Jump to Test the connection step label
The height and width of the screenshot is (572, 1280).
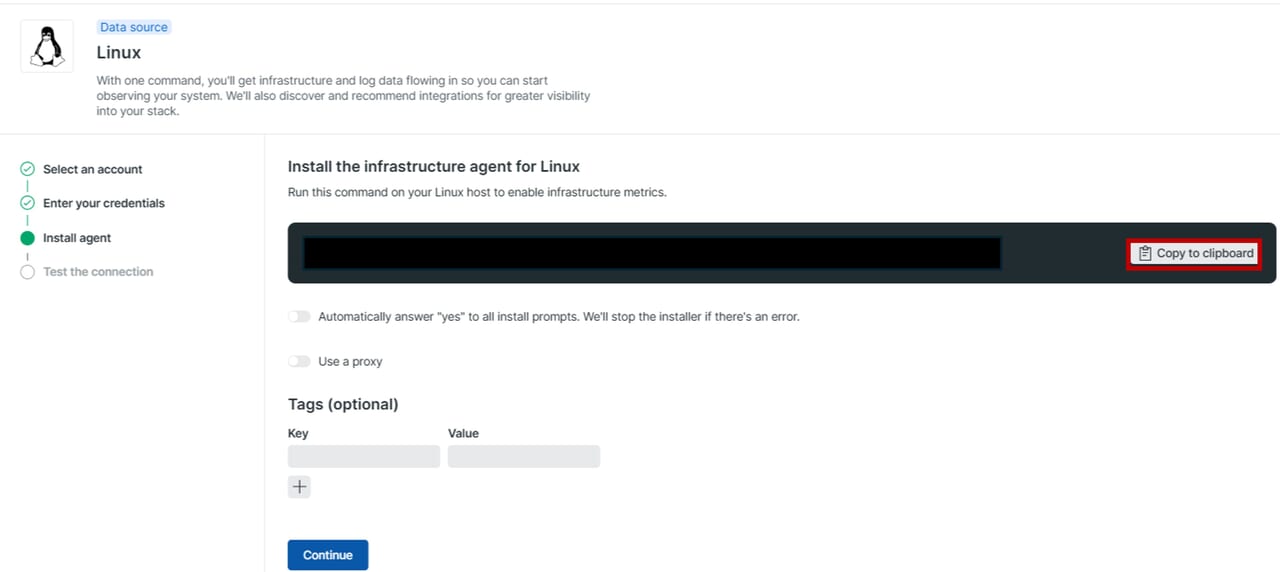[x=98, y=272]
